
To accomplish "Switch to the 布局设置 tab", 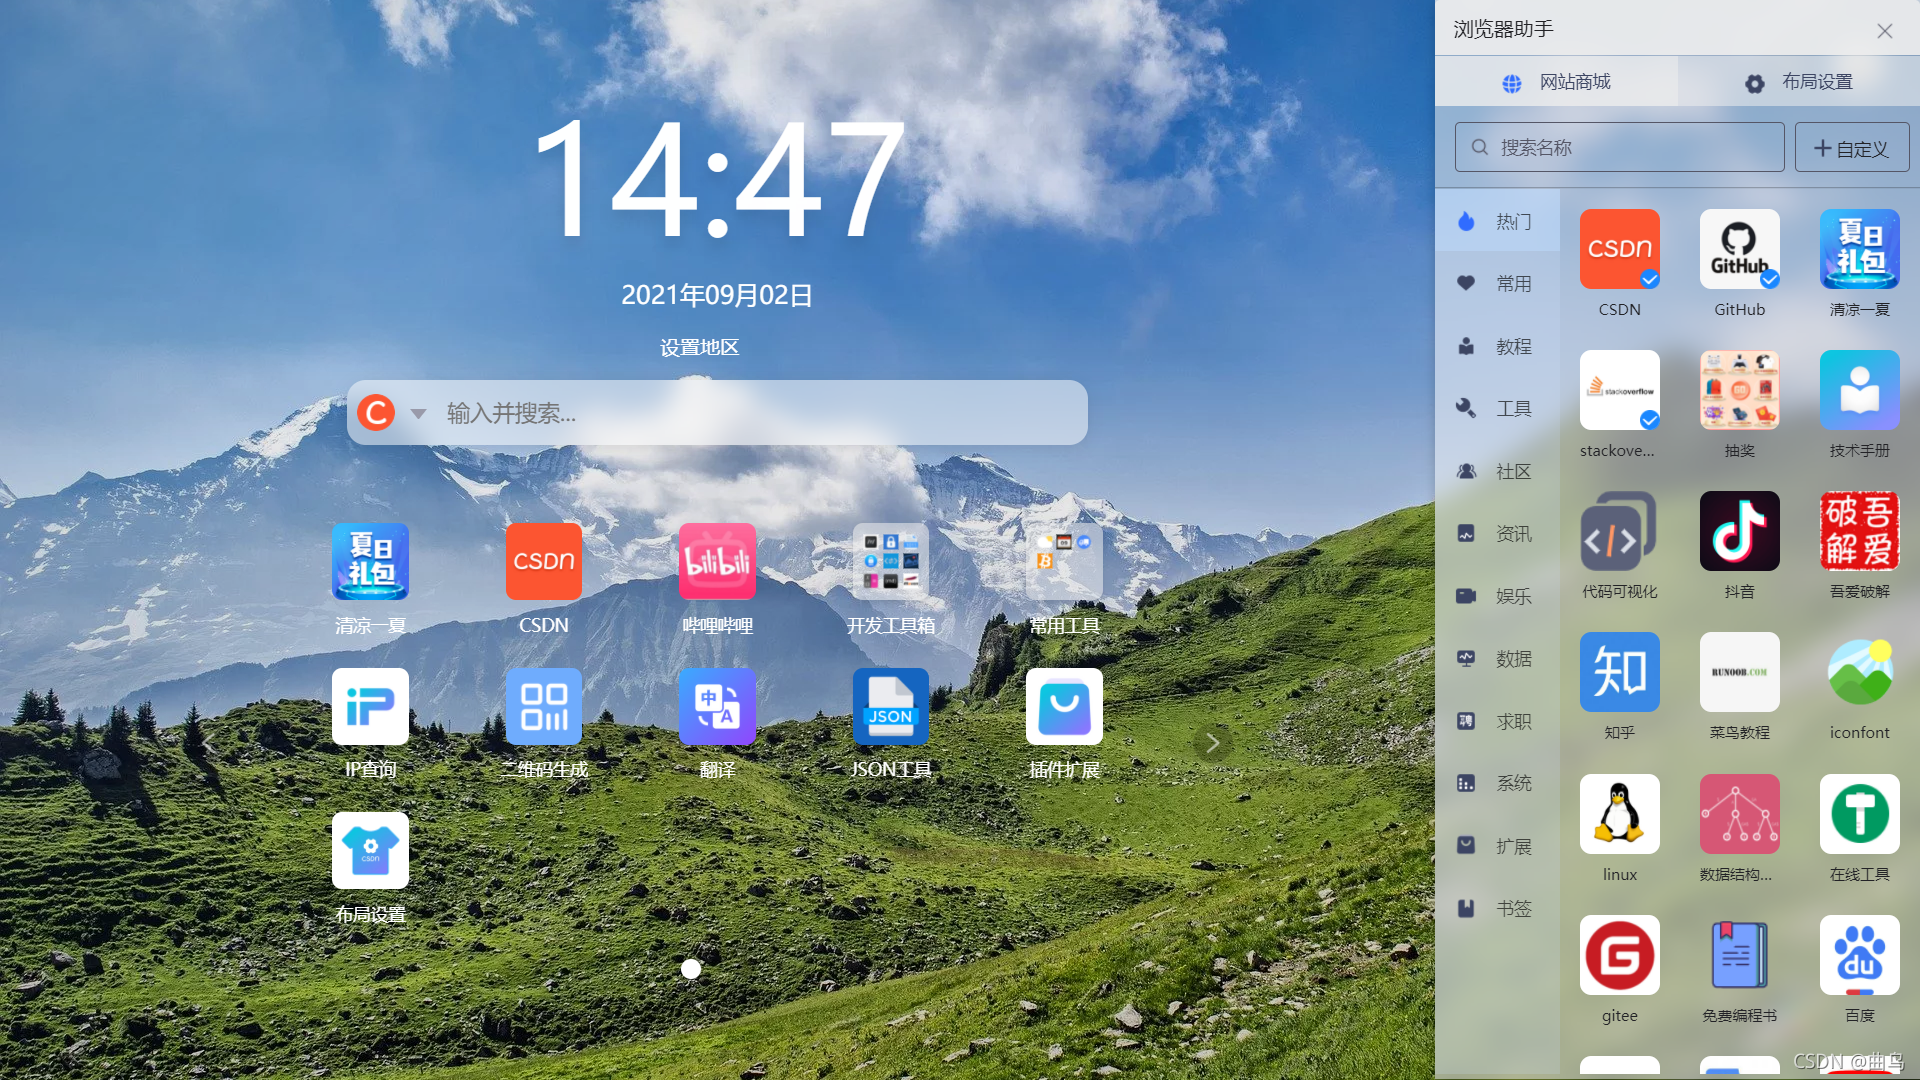I will click(x=1799, y=82).
